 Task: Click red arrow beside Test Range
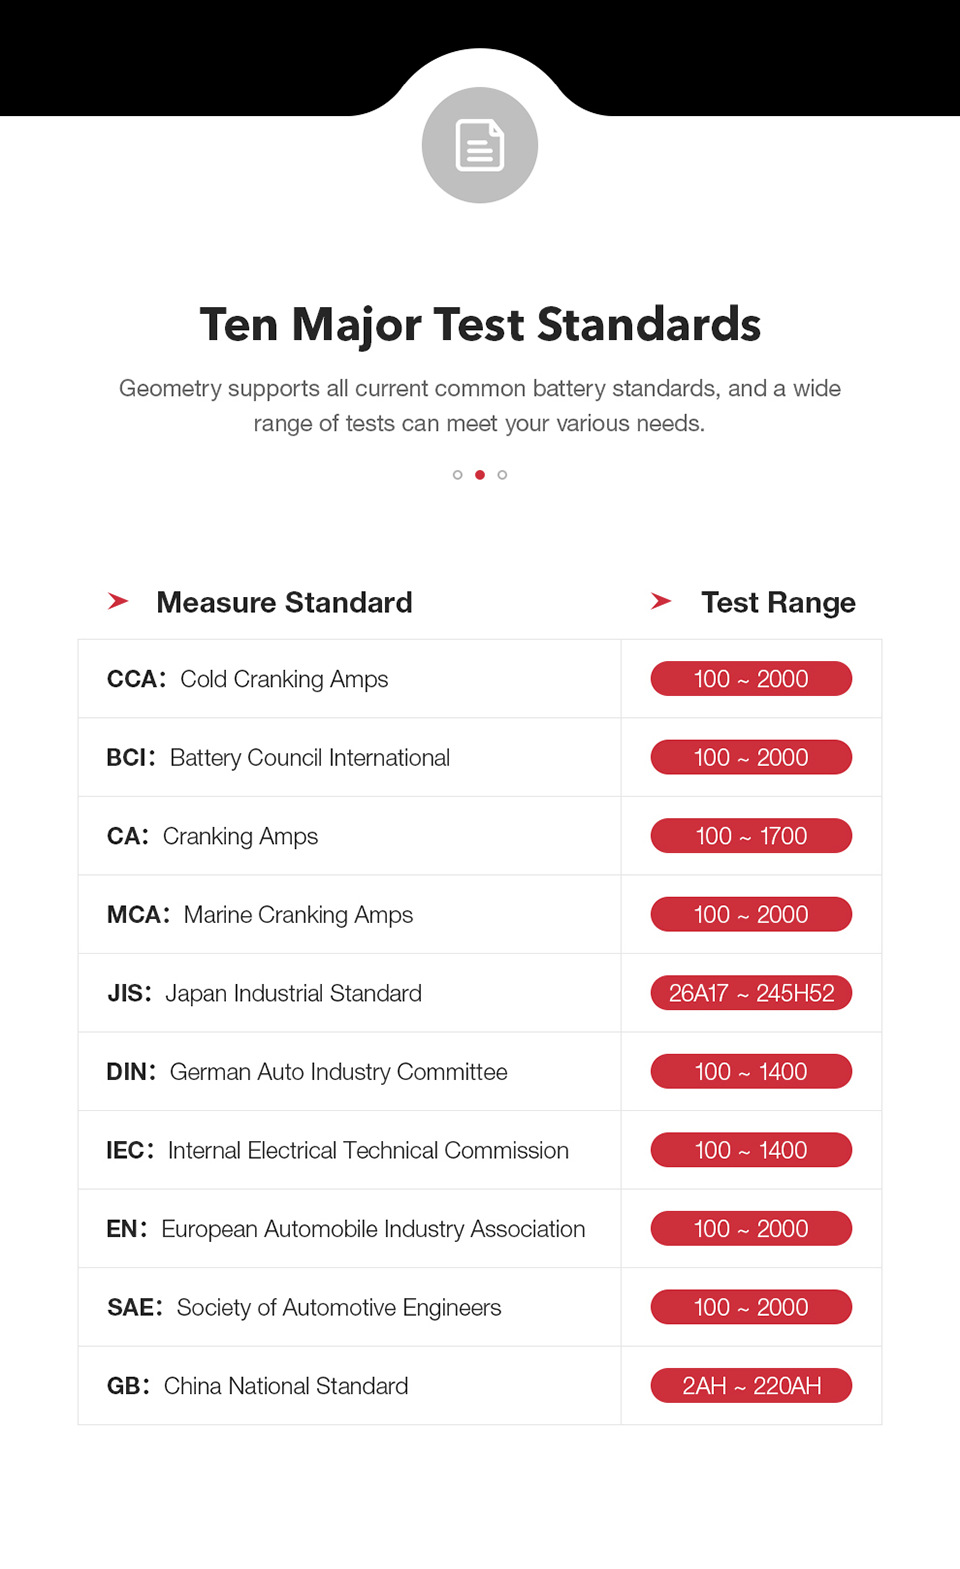pos(661,601)
